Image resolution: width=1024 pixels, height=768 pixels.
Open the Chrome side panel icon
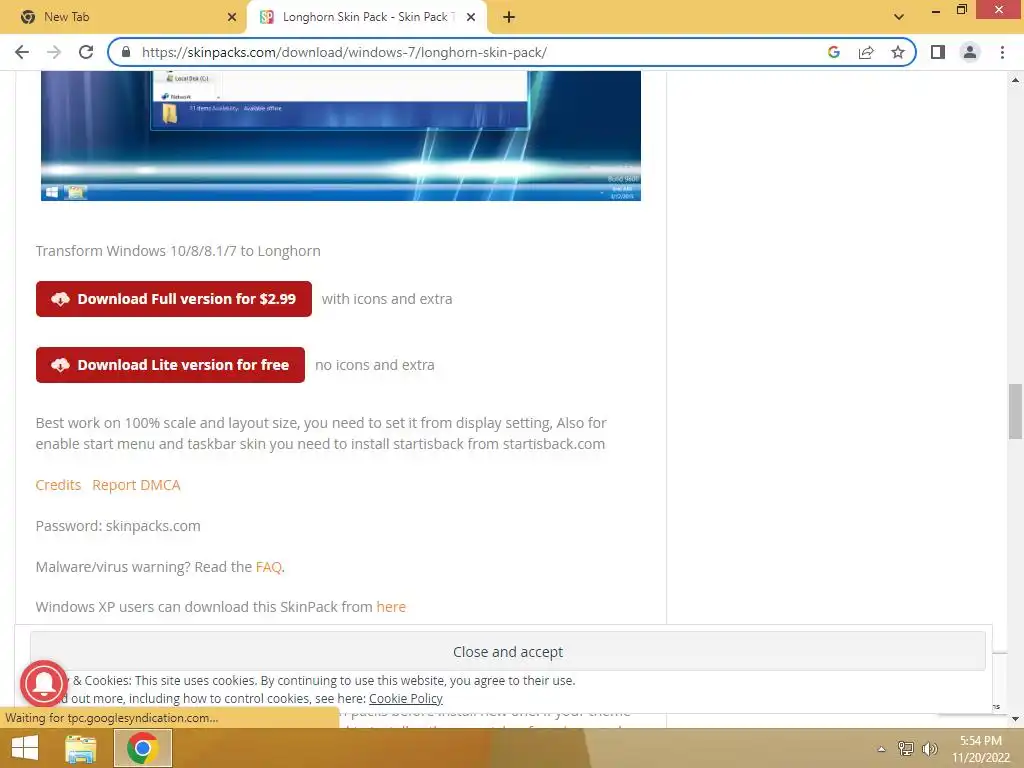coord(938,52)
